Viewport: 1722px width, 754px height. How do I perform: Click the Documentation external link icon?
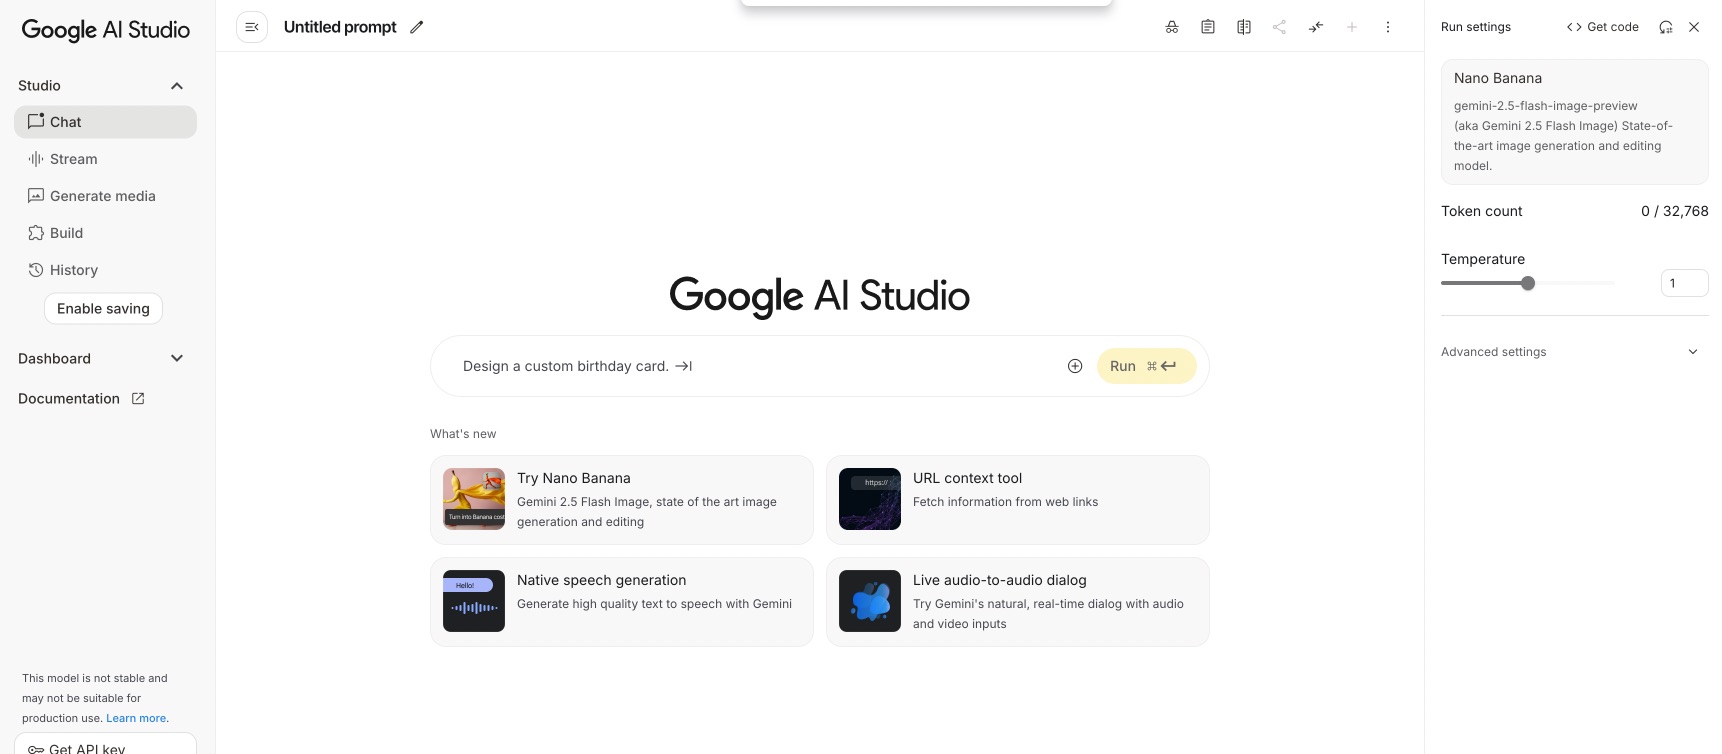tap(138, 398)
